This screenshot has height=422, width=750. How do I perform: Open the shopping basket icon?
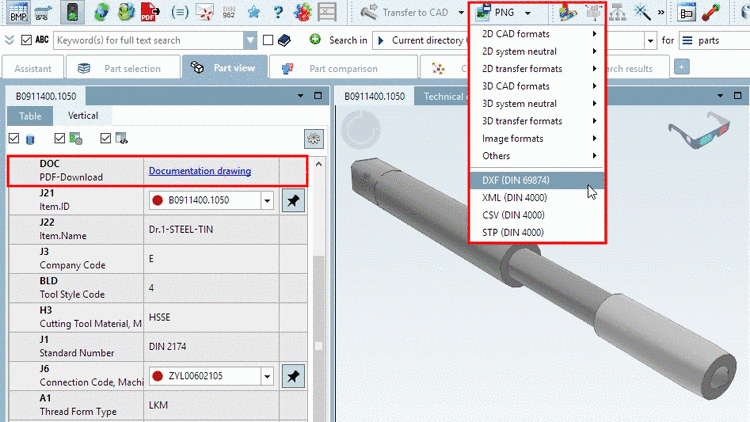coord(44,12)
